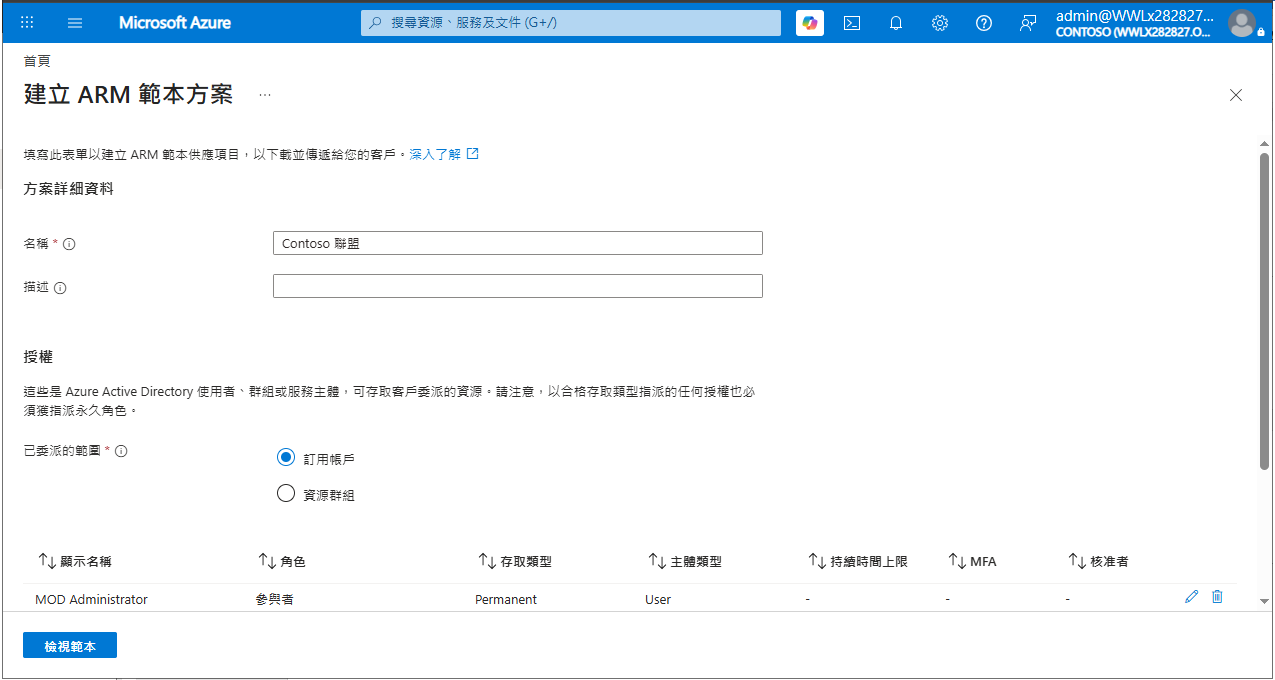Delete the MOD Administrator authorization
The height and width of the screenshot is (680, 1275).
(1217, 596)
